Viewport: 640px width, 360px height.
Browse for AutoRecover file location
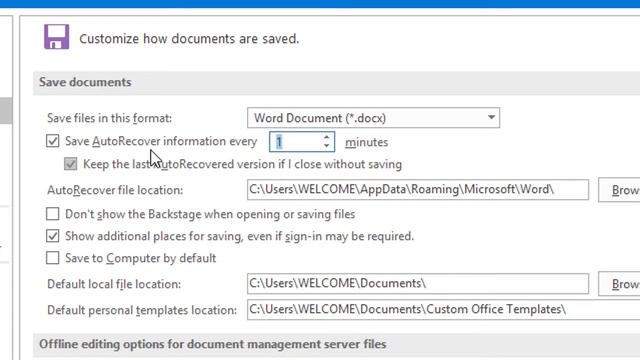pyautogui.click(x=619, y=190)
